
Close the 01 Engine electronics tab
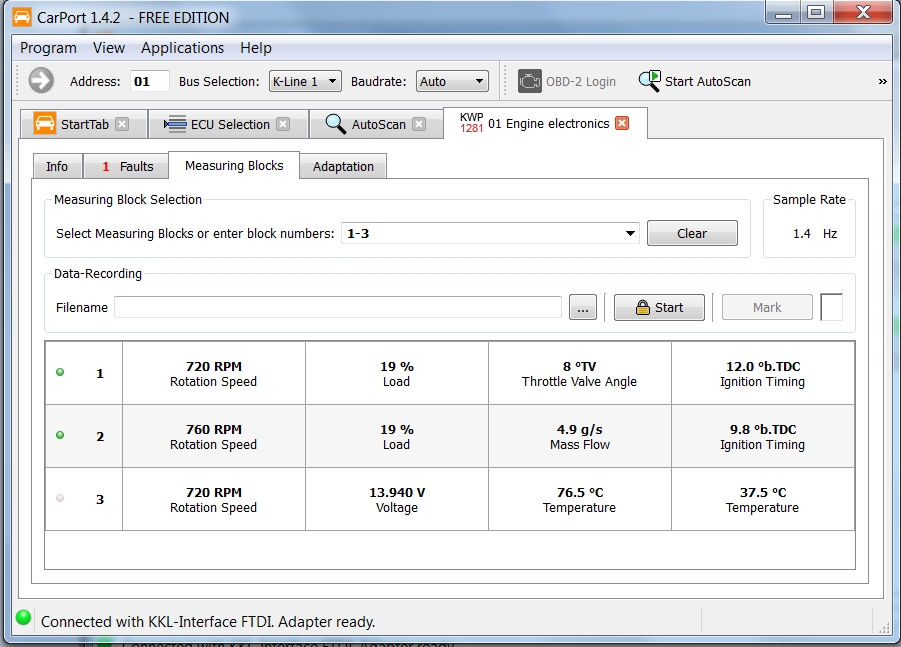[x=622, y=123]
